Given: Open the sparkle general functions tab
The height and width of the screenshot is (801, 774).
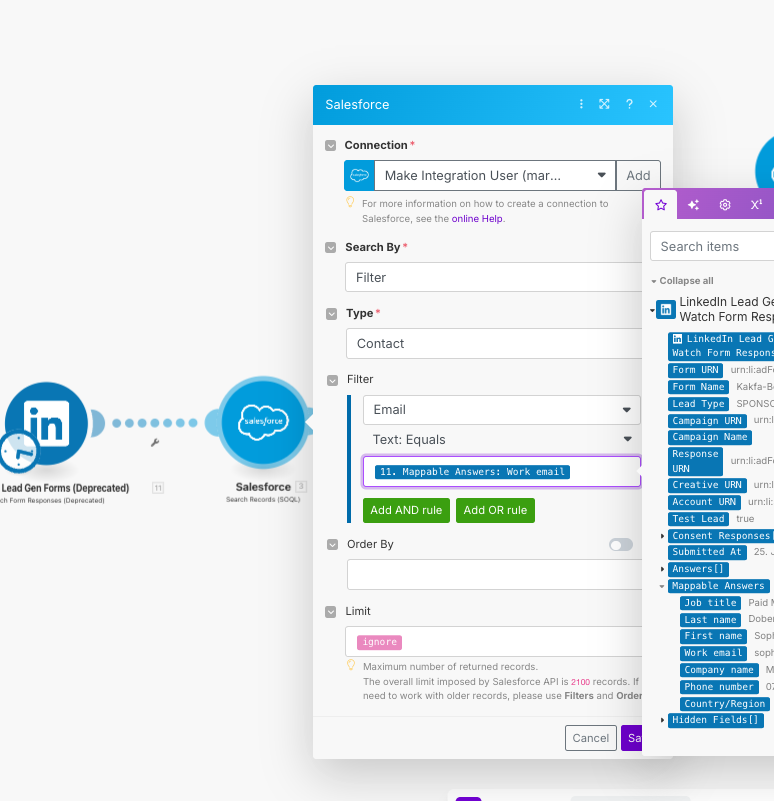Looking at the screenshot, I should (693, 205).
